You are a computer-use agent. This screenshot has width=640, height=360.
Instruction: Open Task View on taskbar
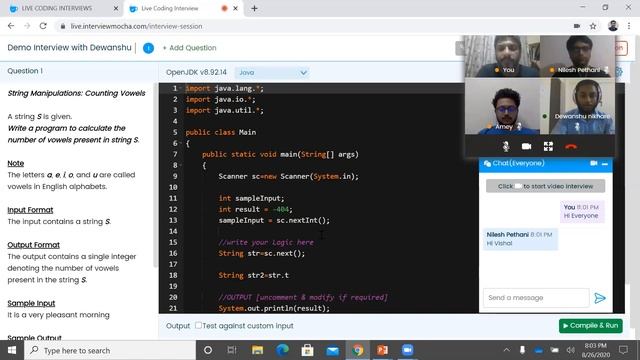point(232,350)
